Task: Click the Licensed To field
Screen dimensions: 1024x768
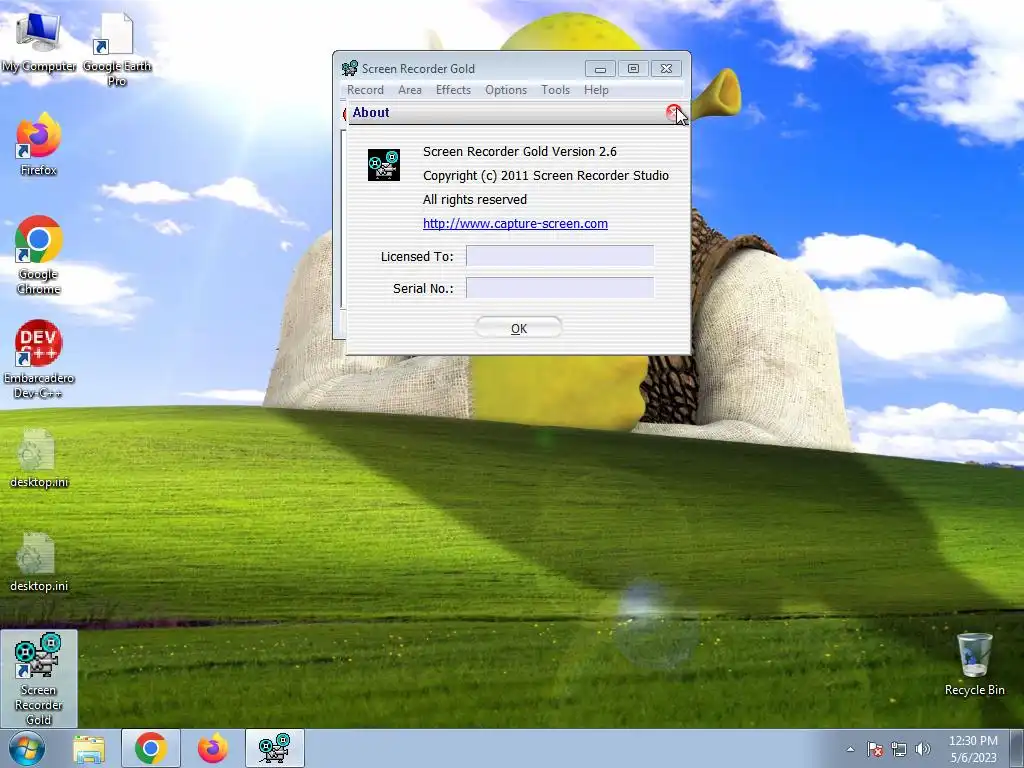Action: [x=560, y=256]
